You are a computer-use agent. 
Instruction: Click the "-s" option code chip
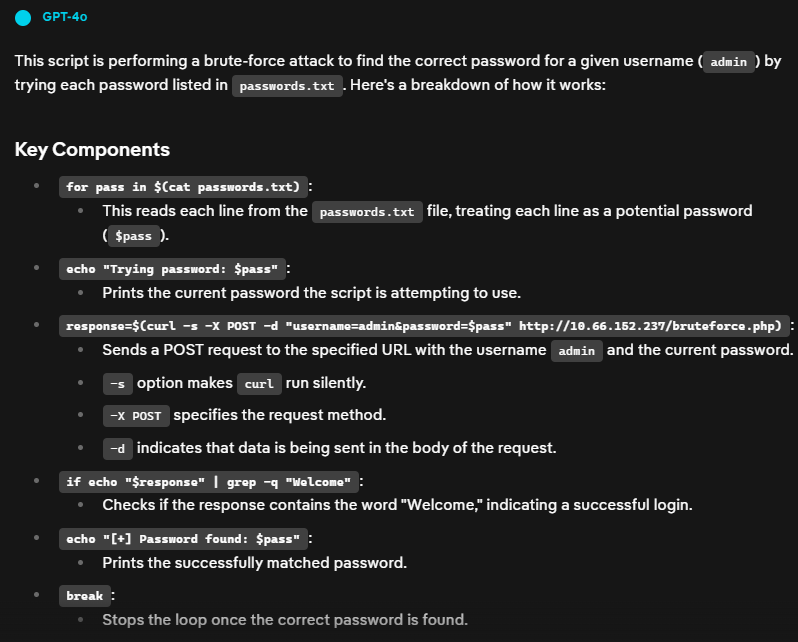point(117,384)
